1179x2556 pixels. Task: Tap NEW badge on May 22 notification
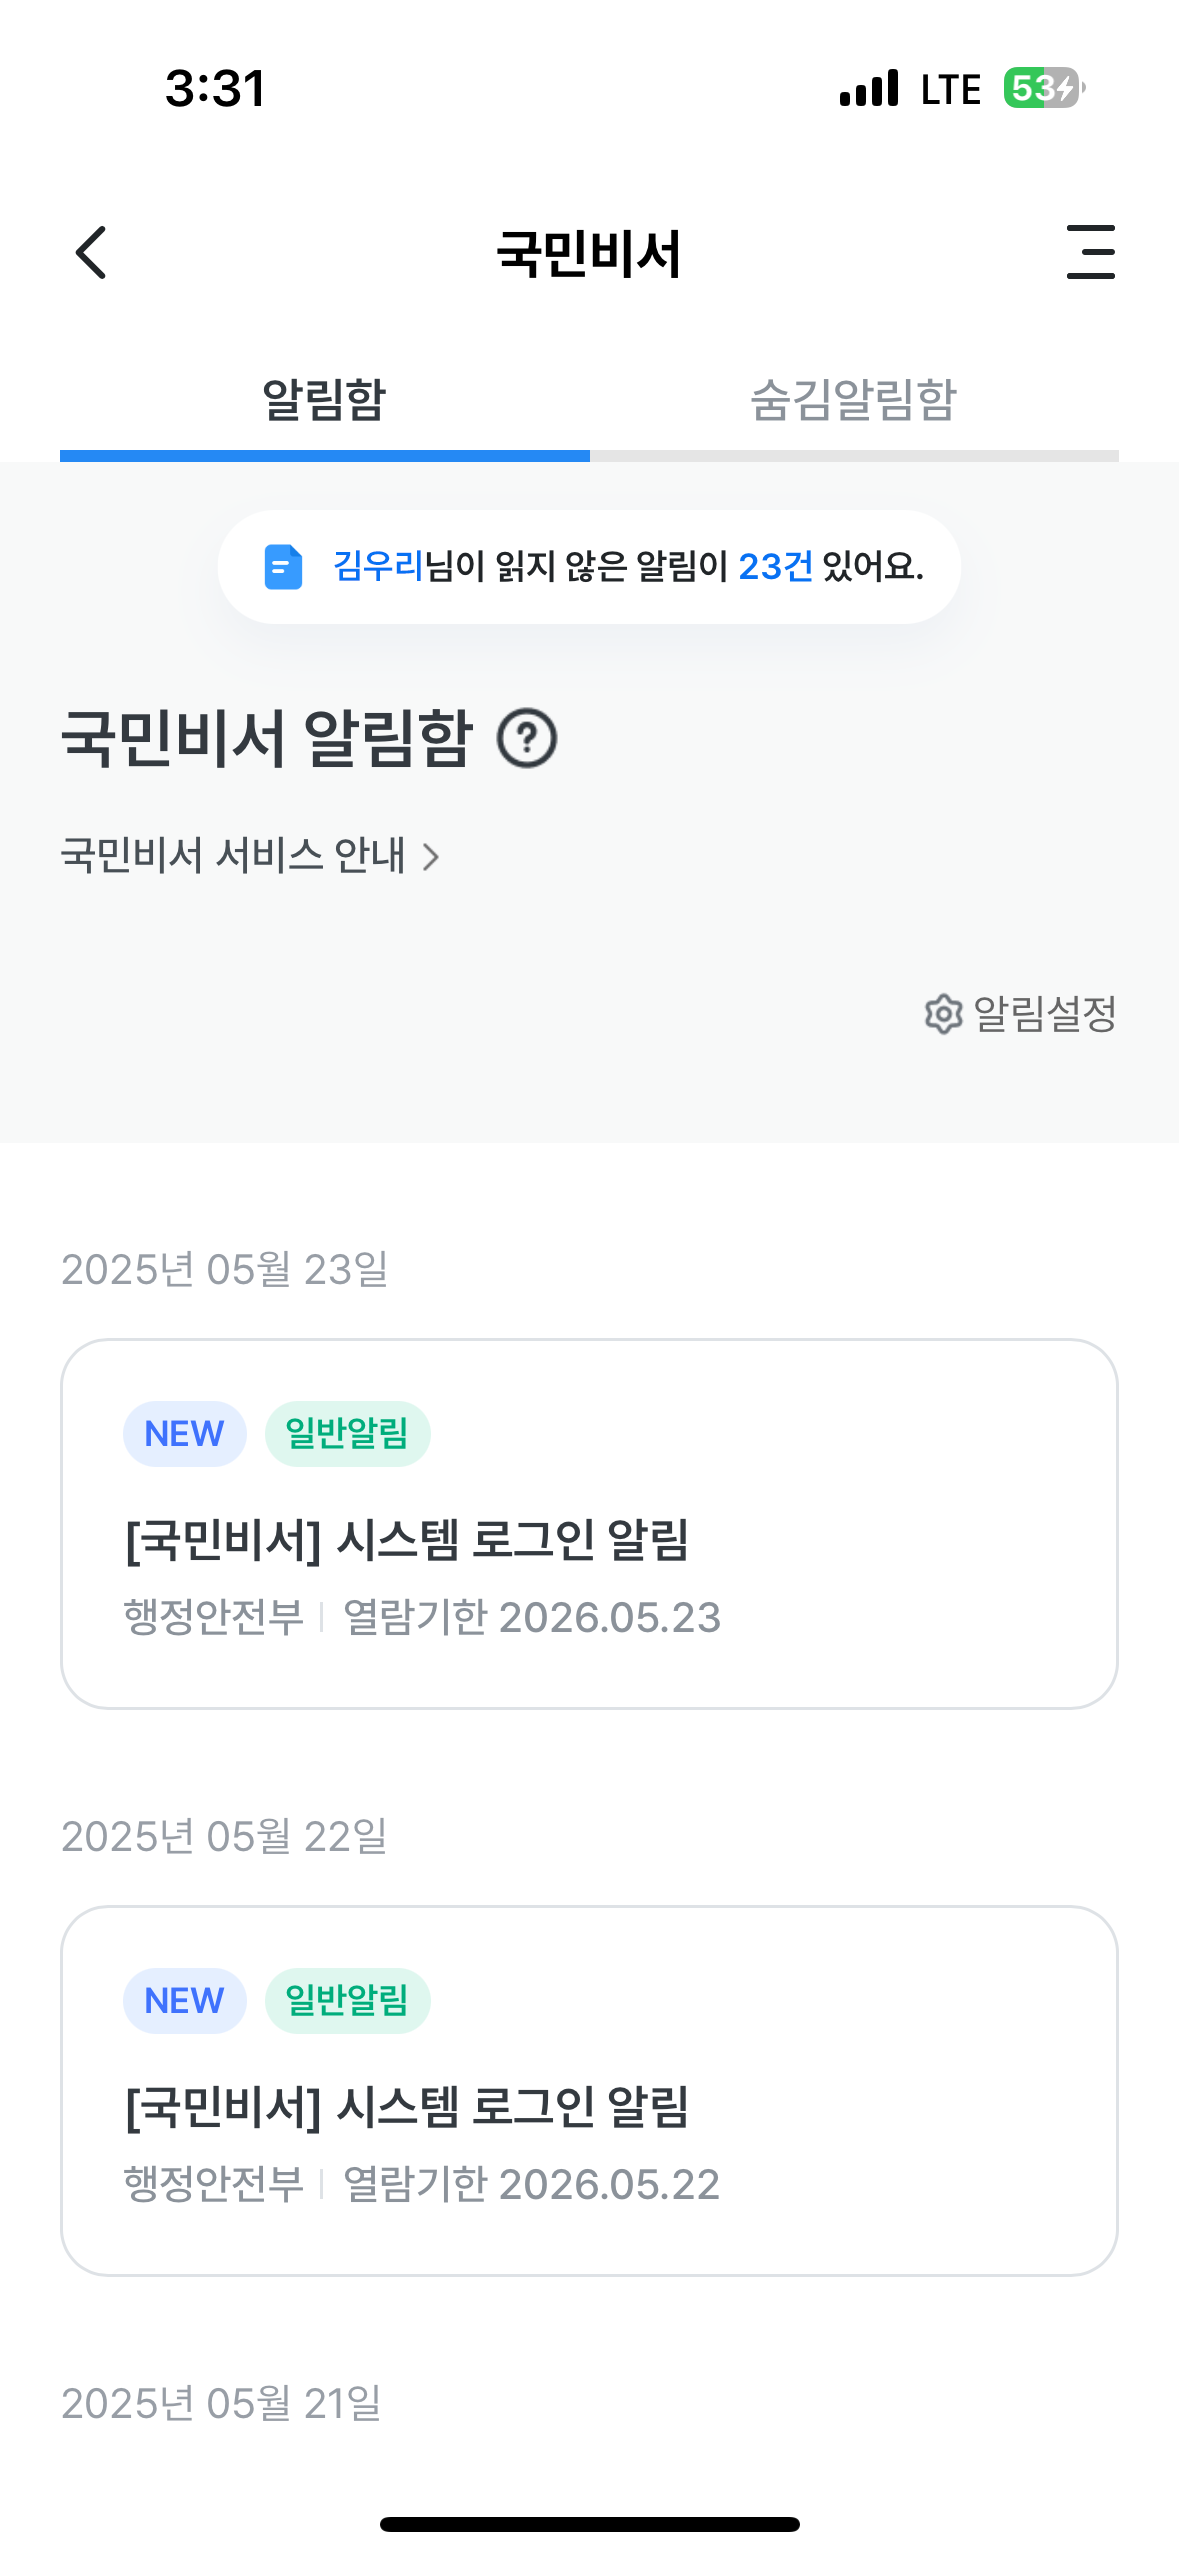pos(184,2001)
